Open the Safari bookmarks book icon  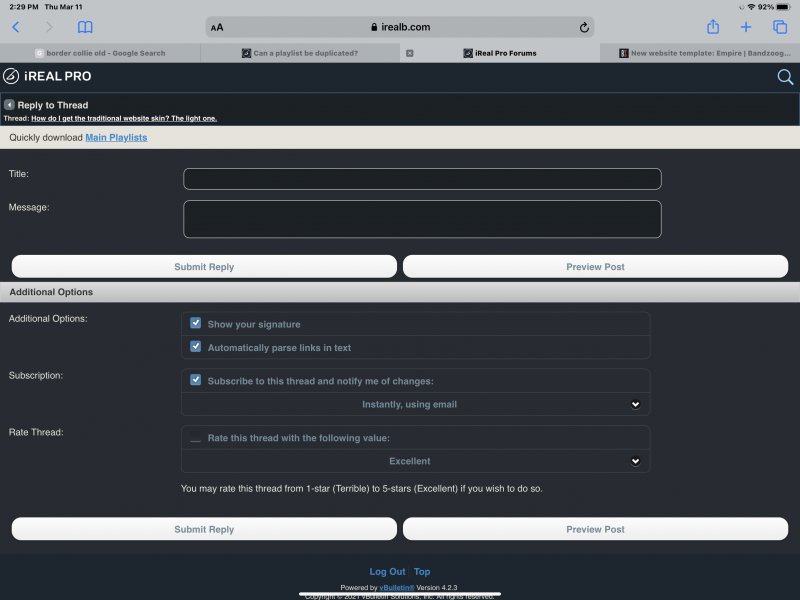click(85, 27)
